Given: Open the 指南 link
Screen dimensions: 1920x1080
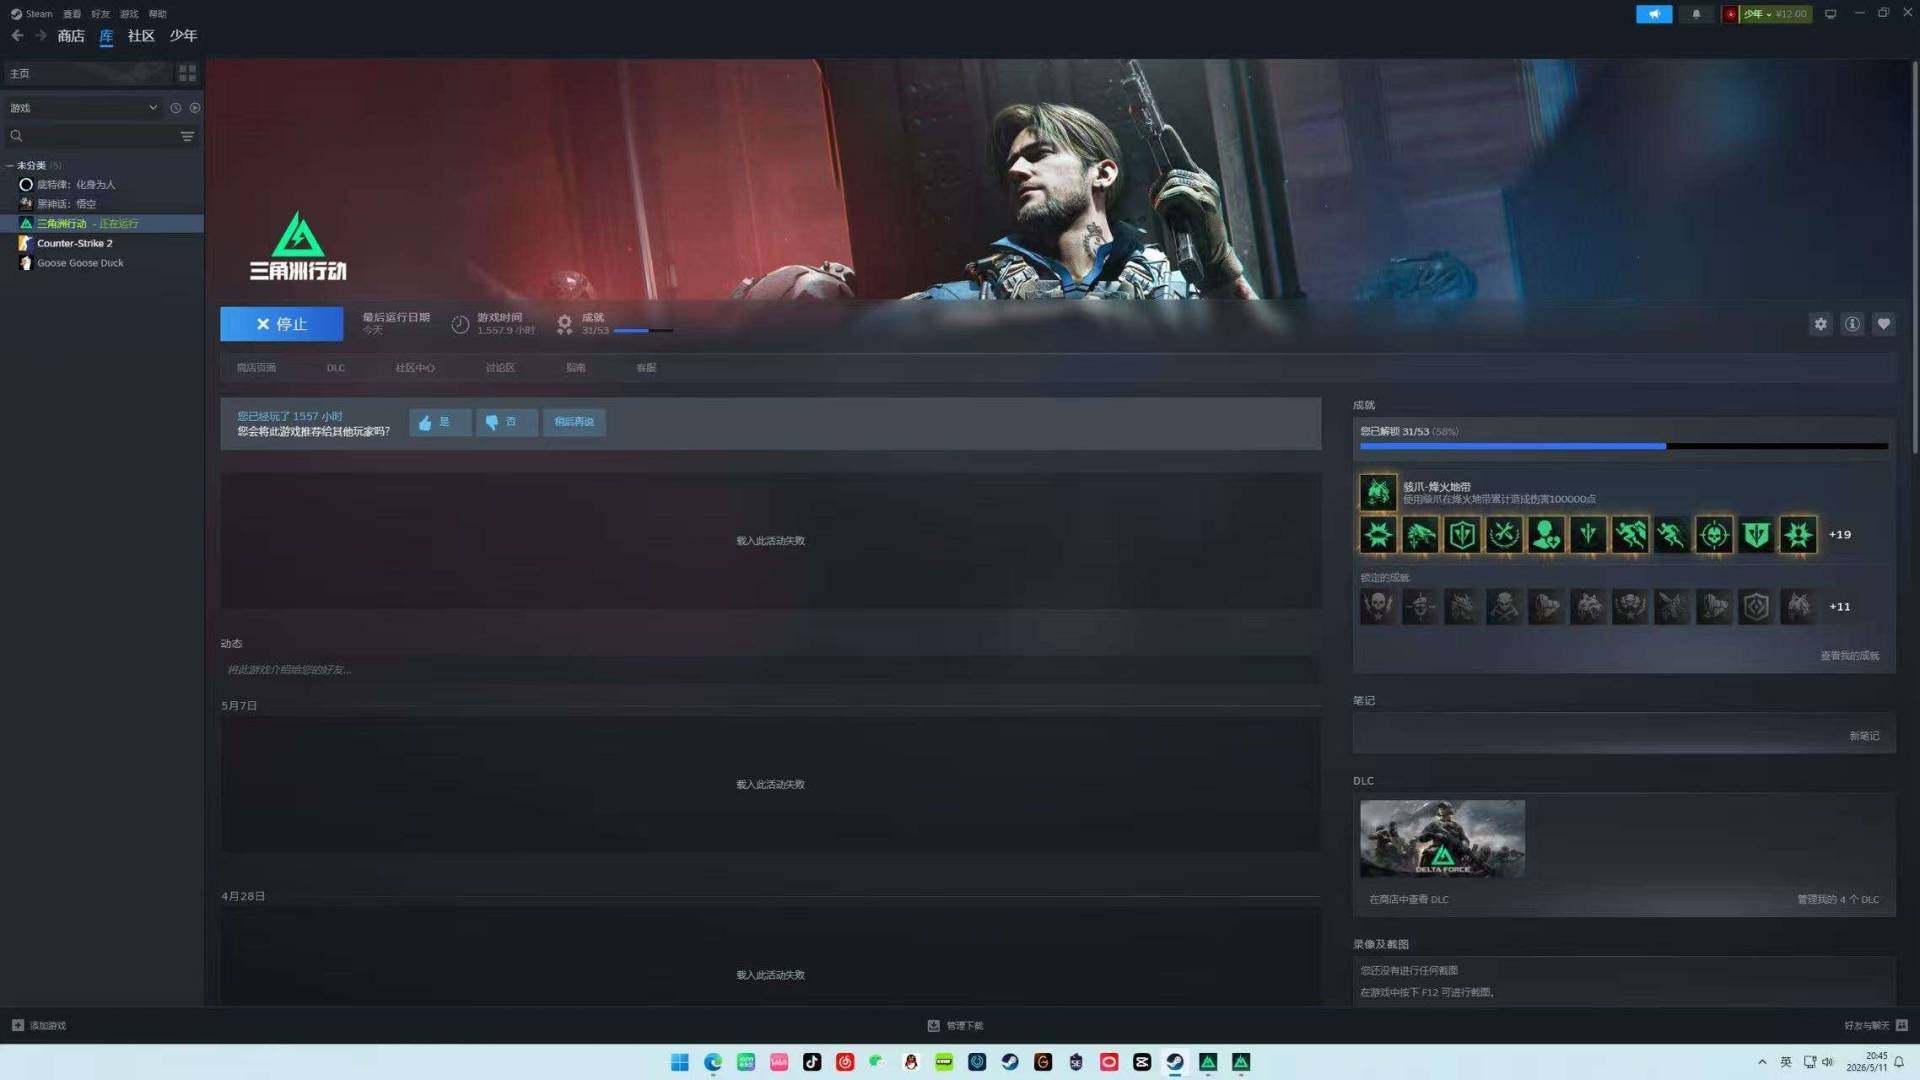Looking at the screenshot, I should point(576,368).
